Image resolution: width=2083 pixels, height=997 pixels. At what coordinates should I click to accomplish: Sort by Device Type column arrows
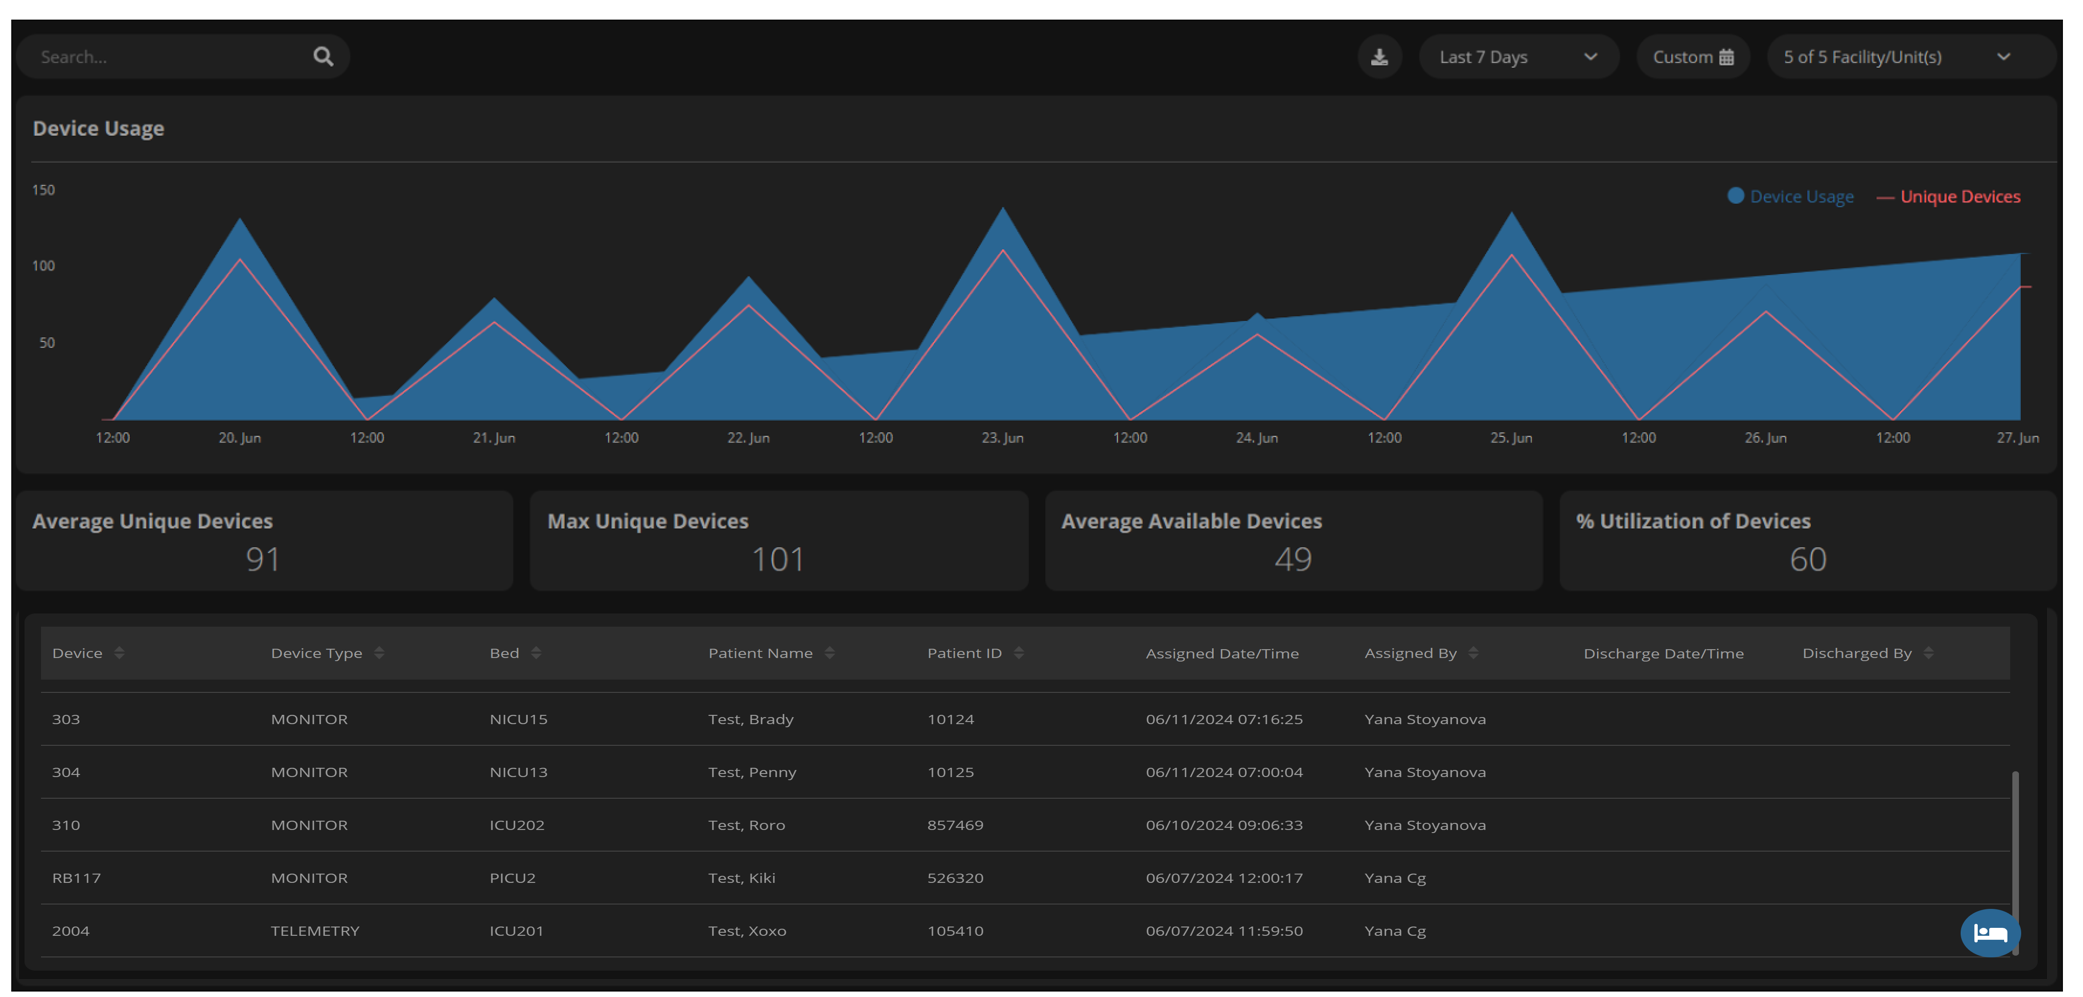point(379,653)
